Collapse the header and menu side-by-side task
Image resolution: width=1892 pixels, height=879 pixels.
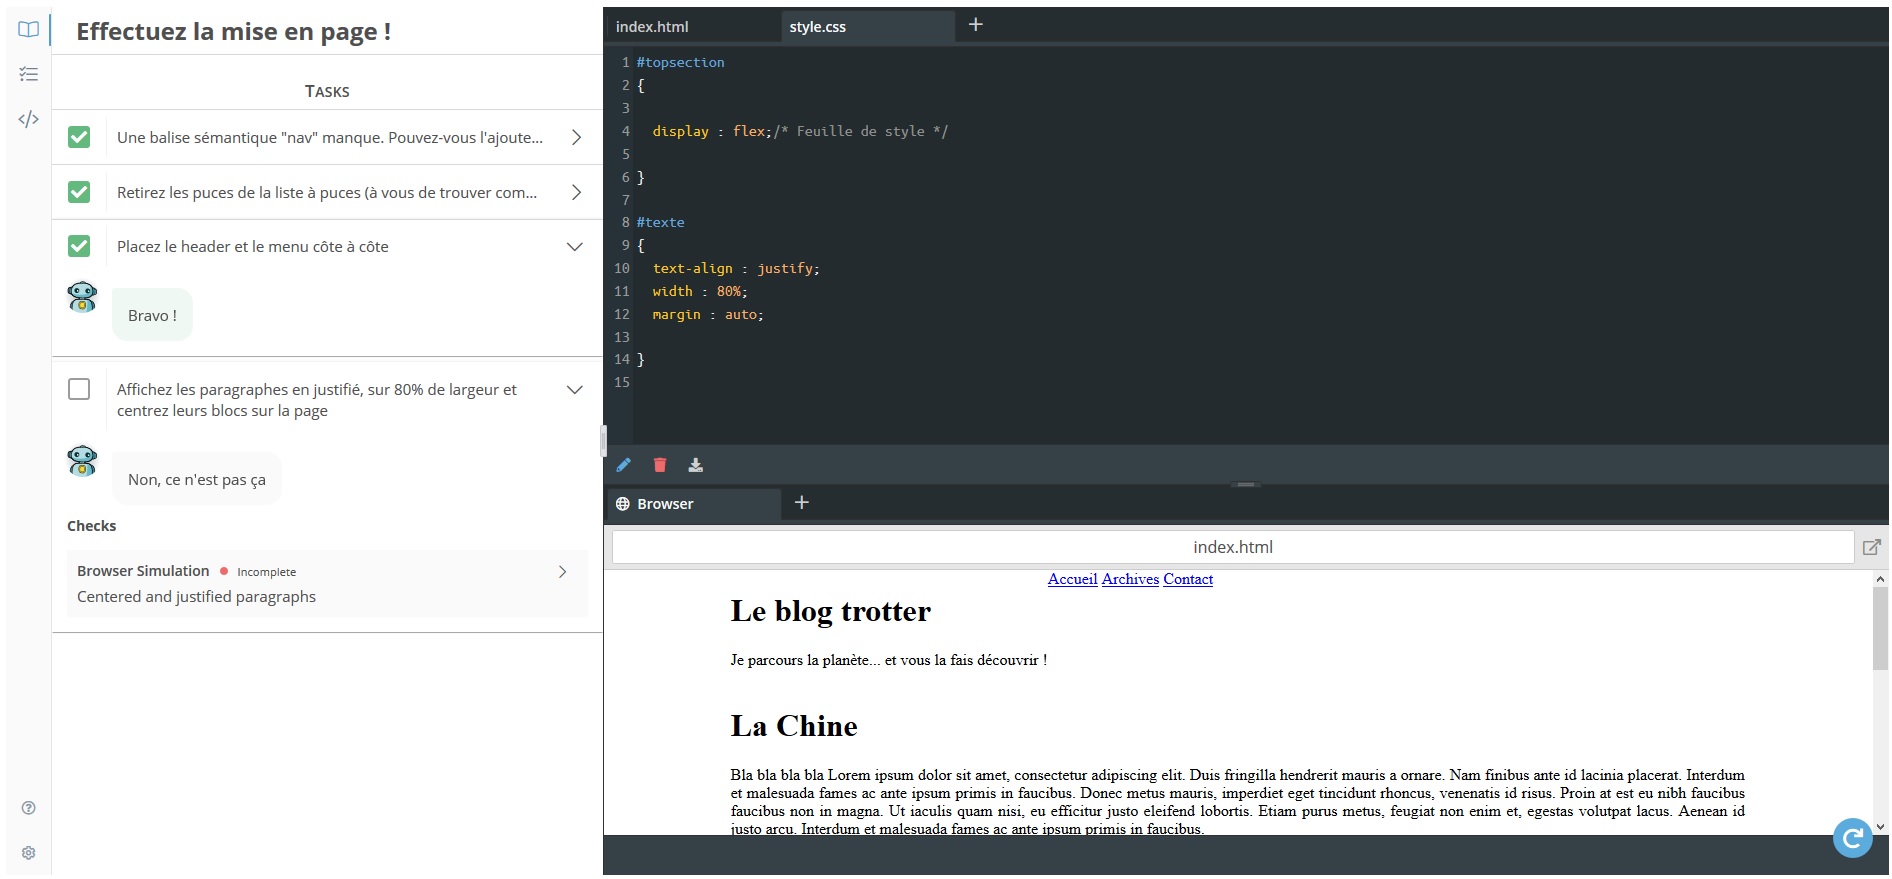coord(575,247)
